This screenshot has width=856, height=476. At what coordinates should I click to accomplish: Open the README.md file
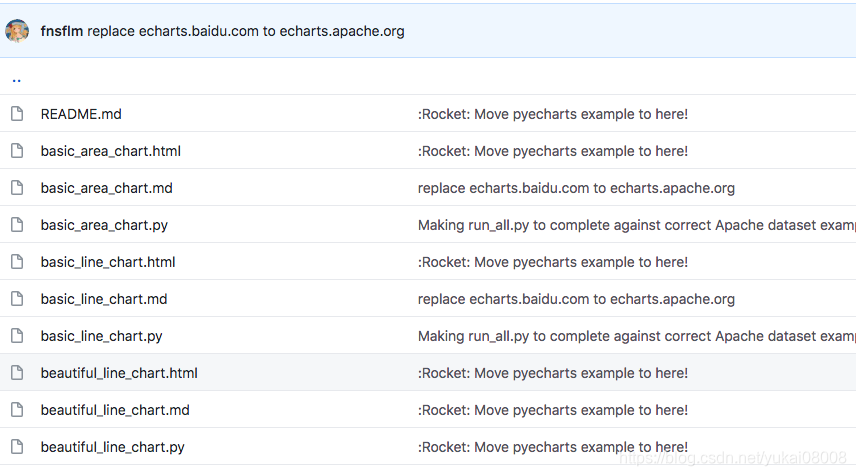[x=81, y=114]
